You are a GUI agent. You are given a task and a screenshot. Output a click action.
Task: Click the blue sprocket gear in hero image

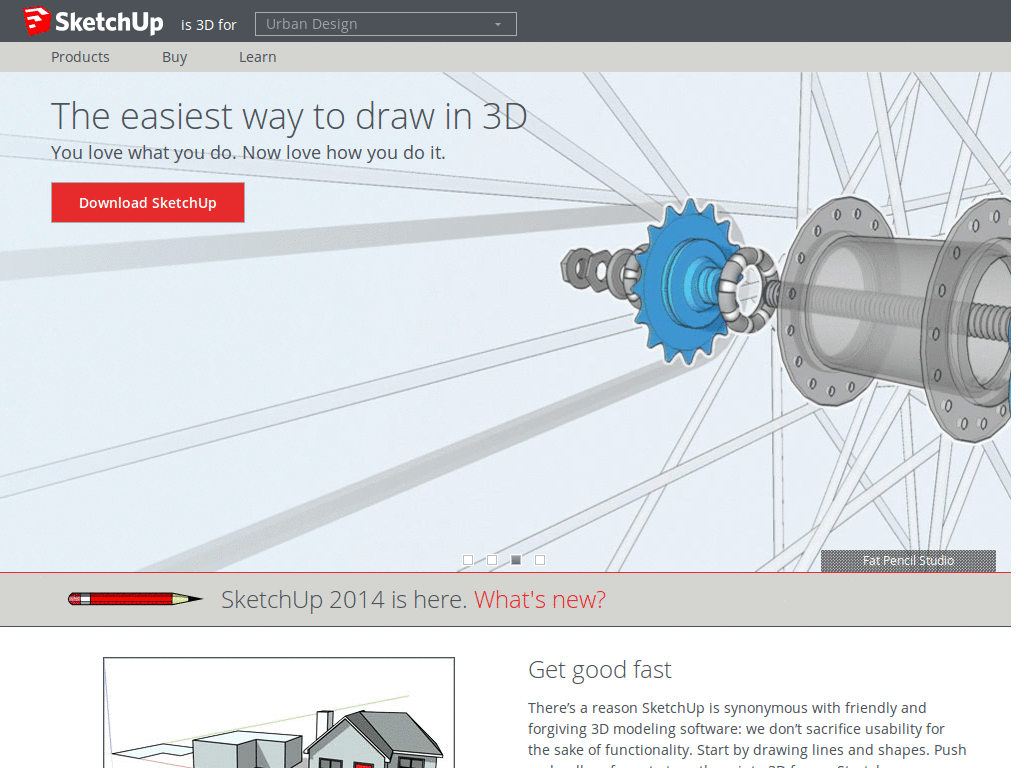[686, 282]
